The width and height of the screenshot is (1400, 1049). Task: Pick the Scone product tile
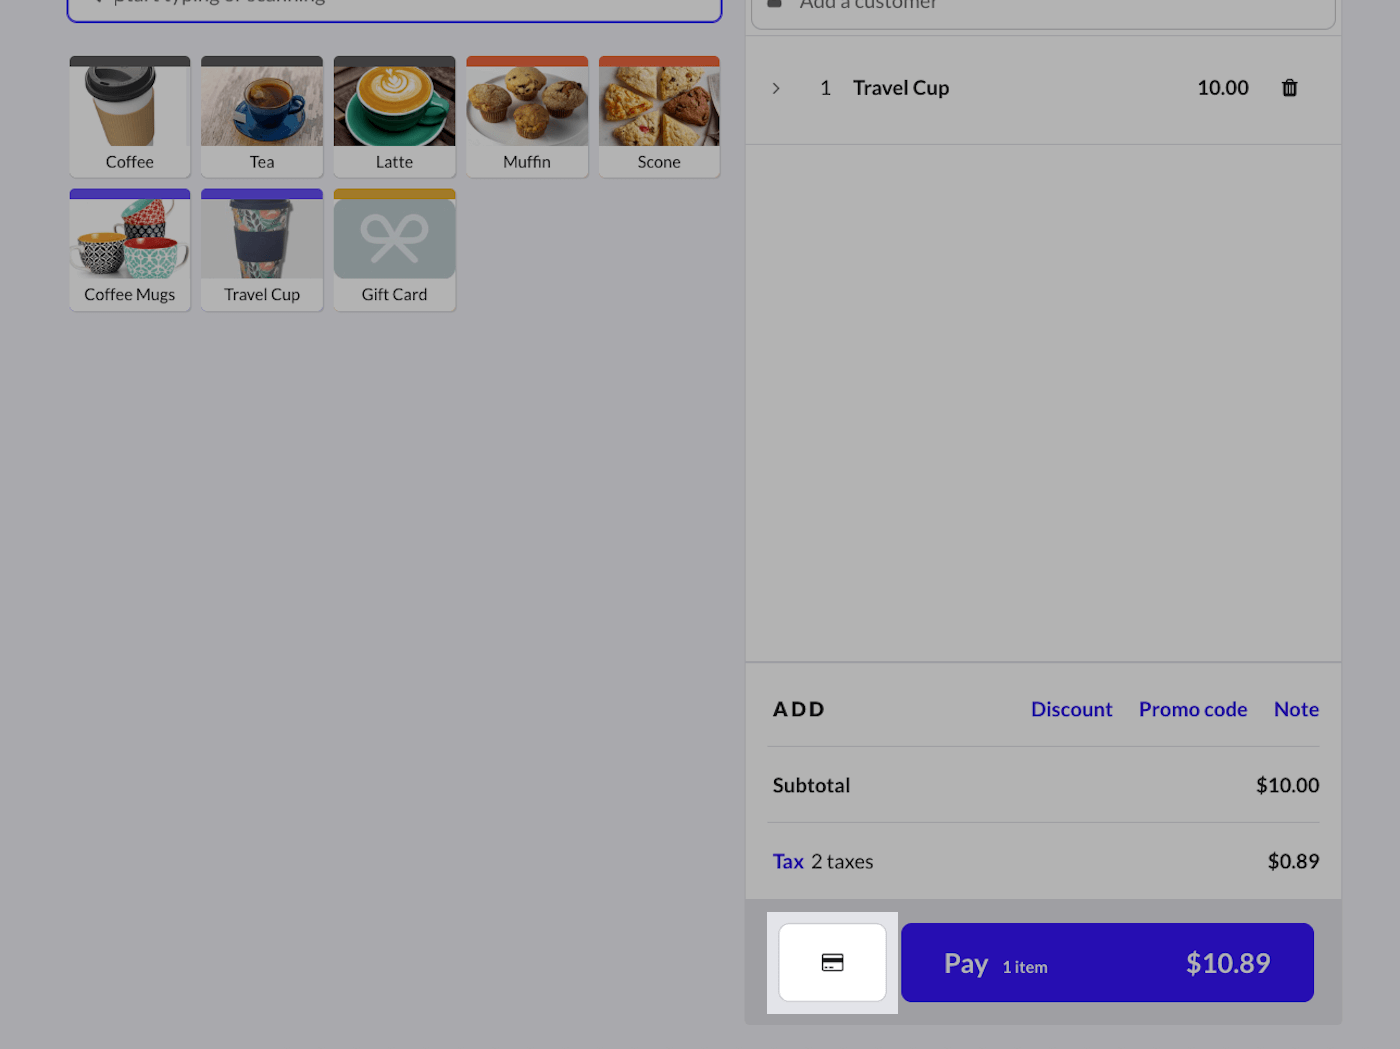659,117
